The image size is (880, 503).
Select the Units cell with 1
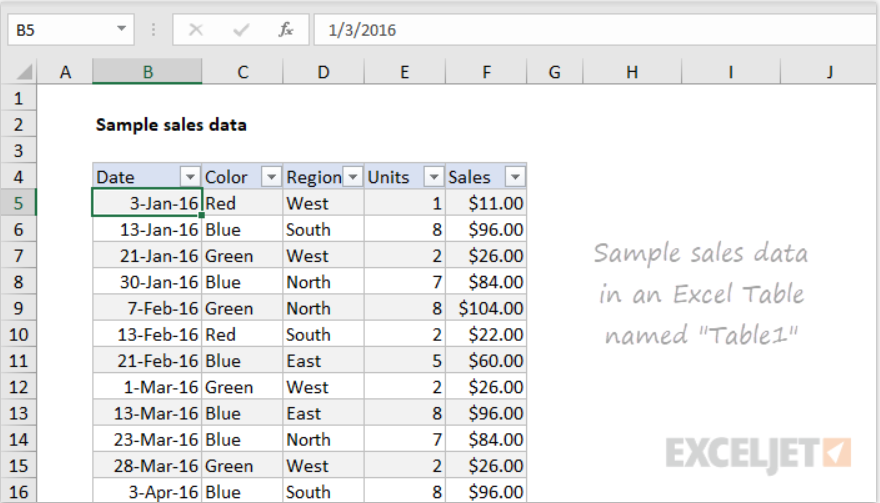click(405, 203)
